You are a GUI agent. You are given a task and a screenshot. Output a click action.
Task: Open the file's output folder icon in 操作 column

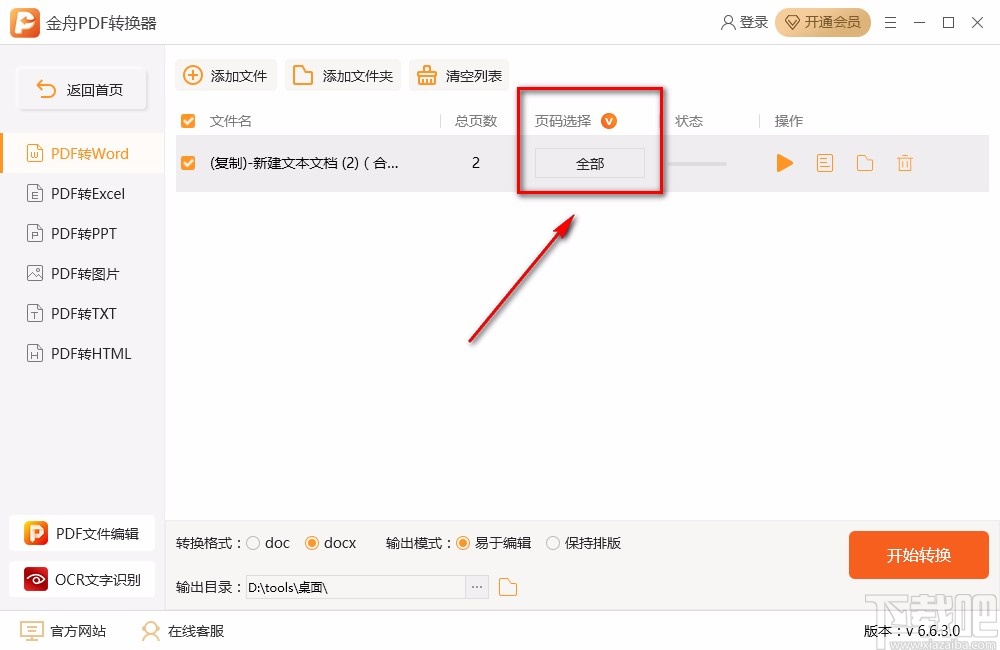point(864,163)
